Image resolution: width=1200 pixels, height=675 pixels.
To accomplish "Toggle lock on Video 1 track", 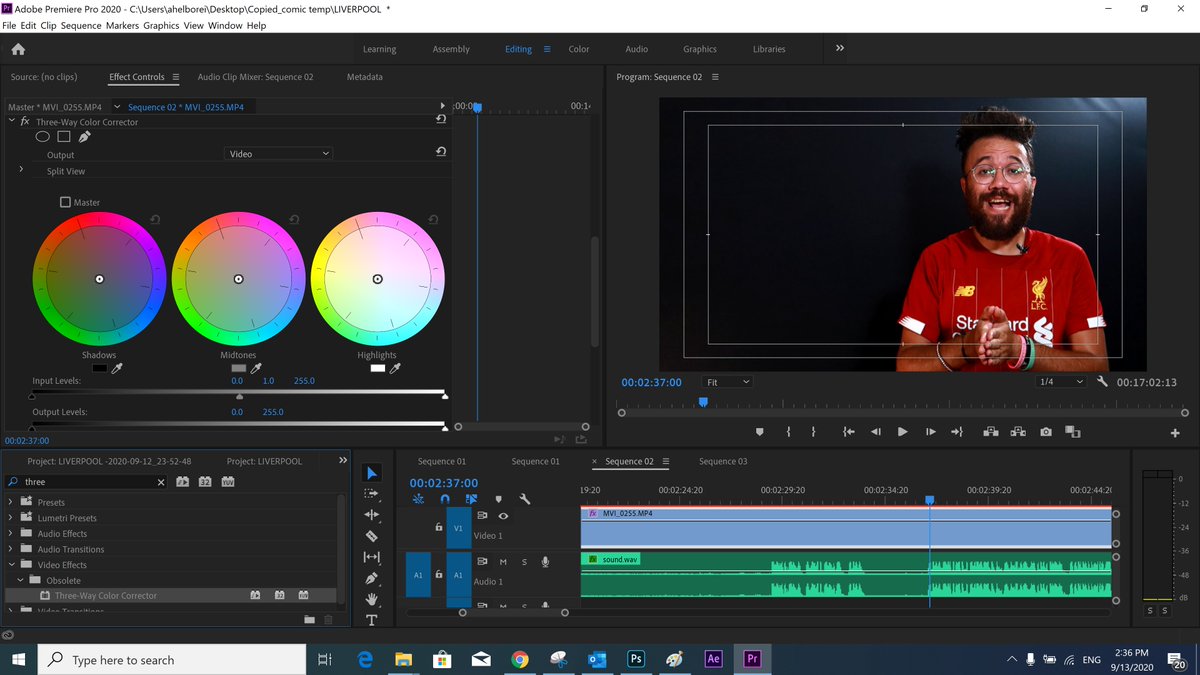I will tap(438, 527).
